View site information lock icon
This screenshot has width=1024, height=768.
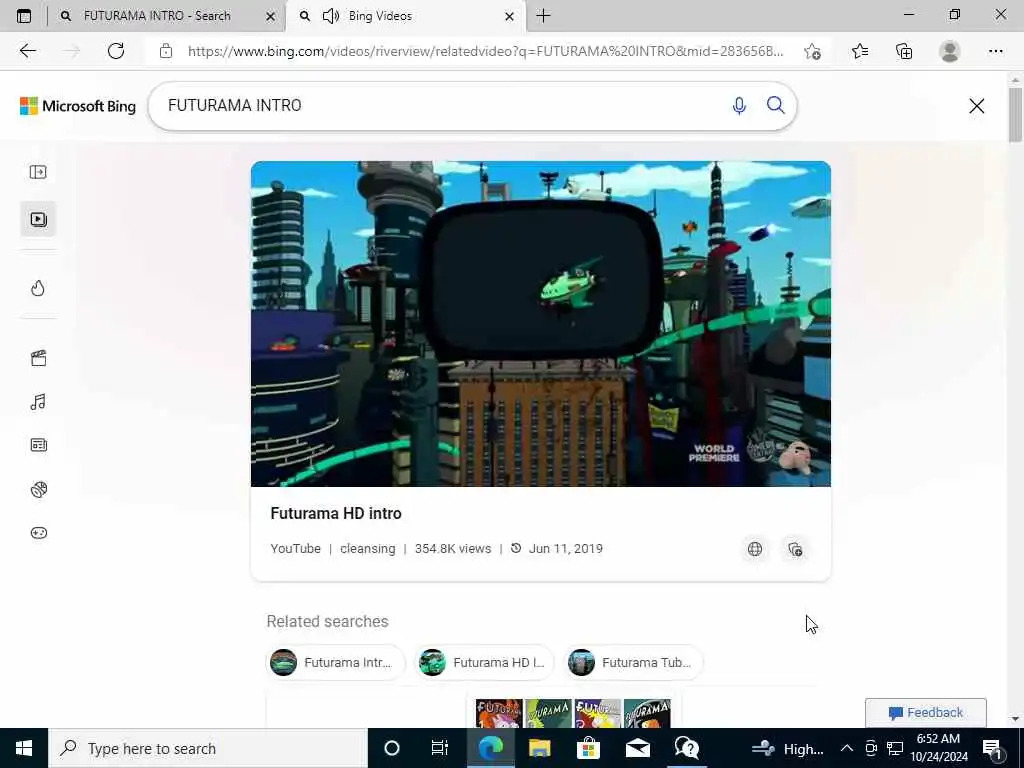coord(166,51)
